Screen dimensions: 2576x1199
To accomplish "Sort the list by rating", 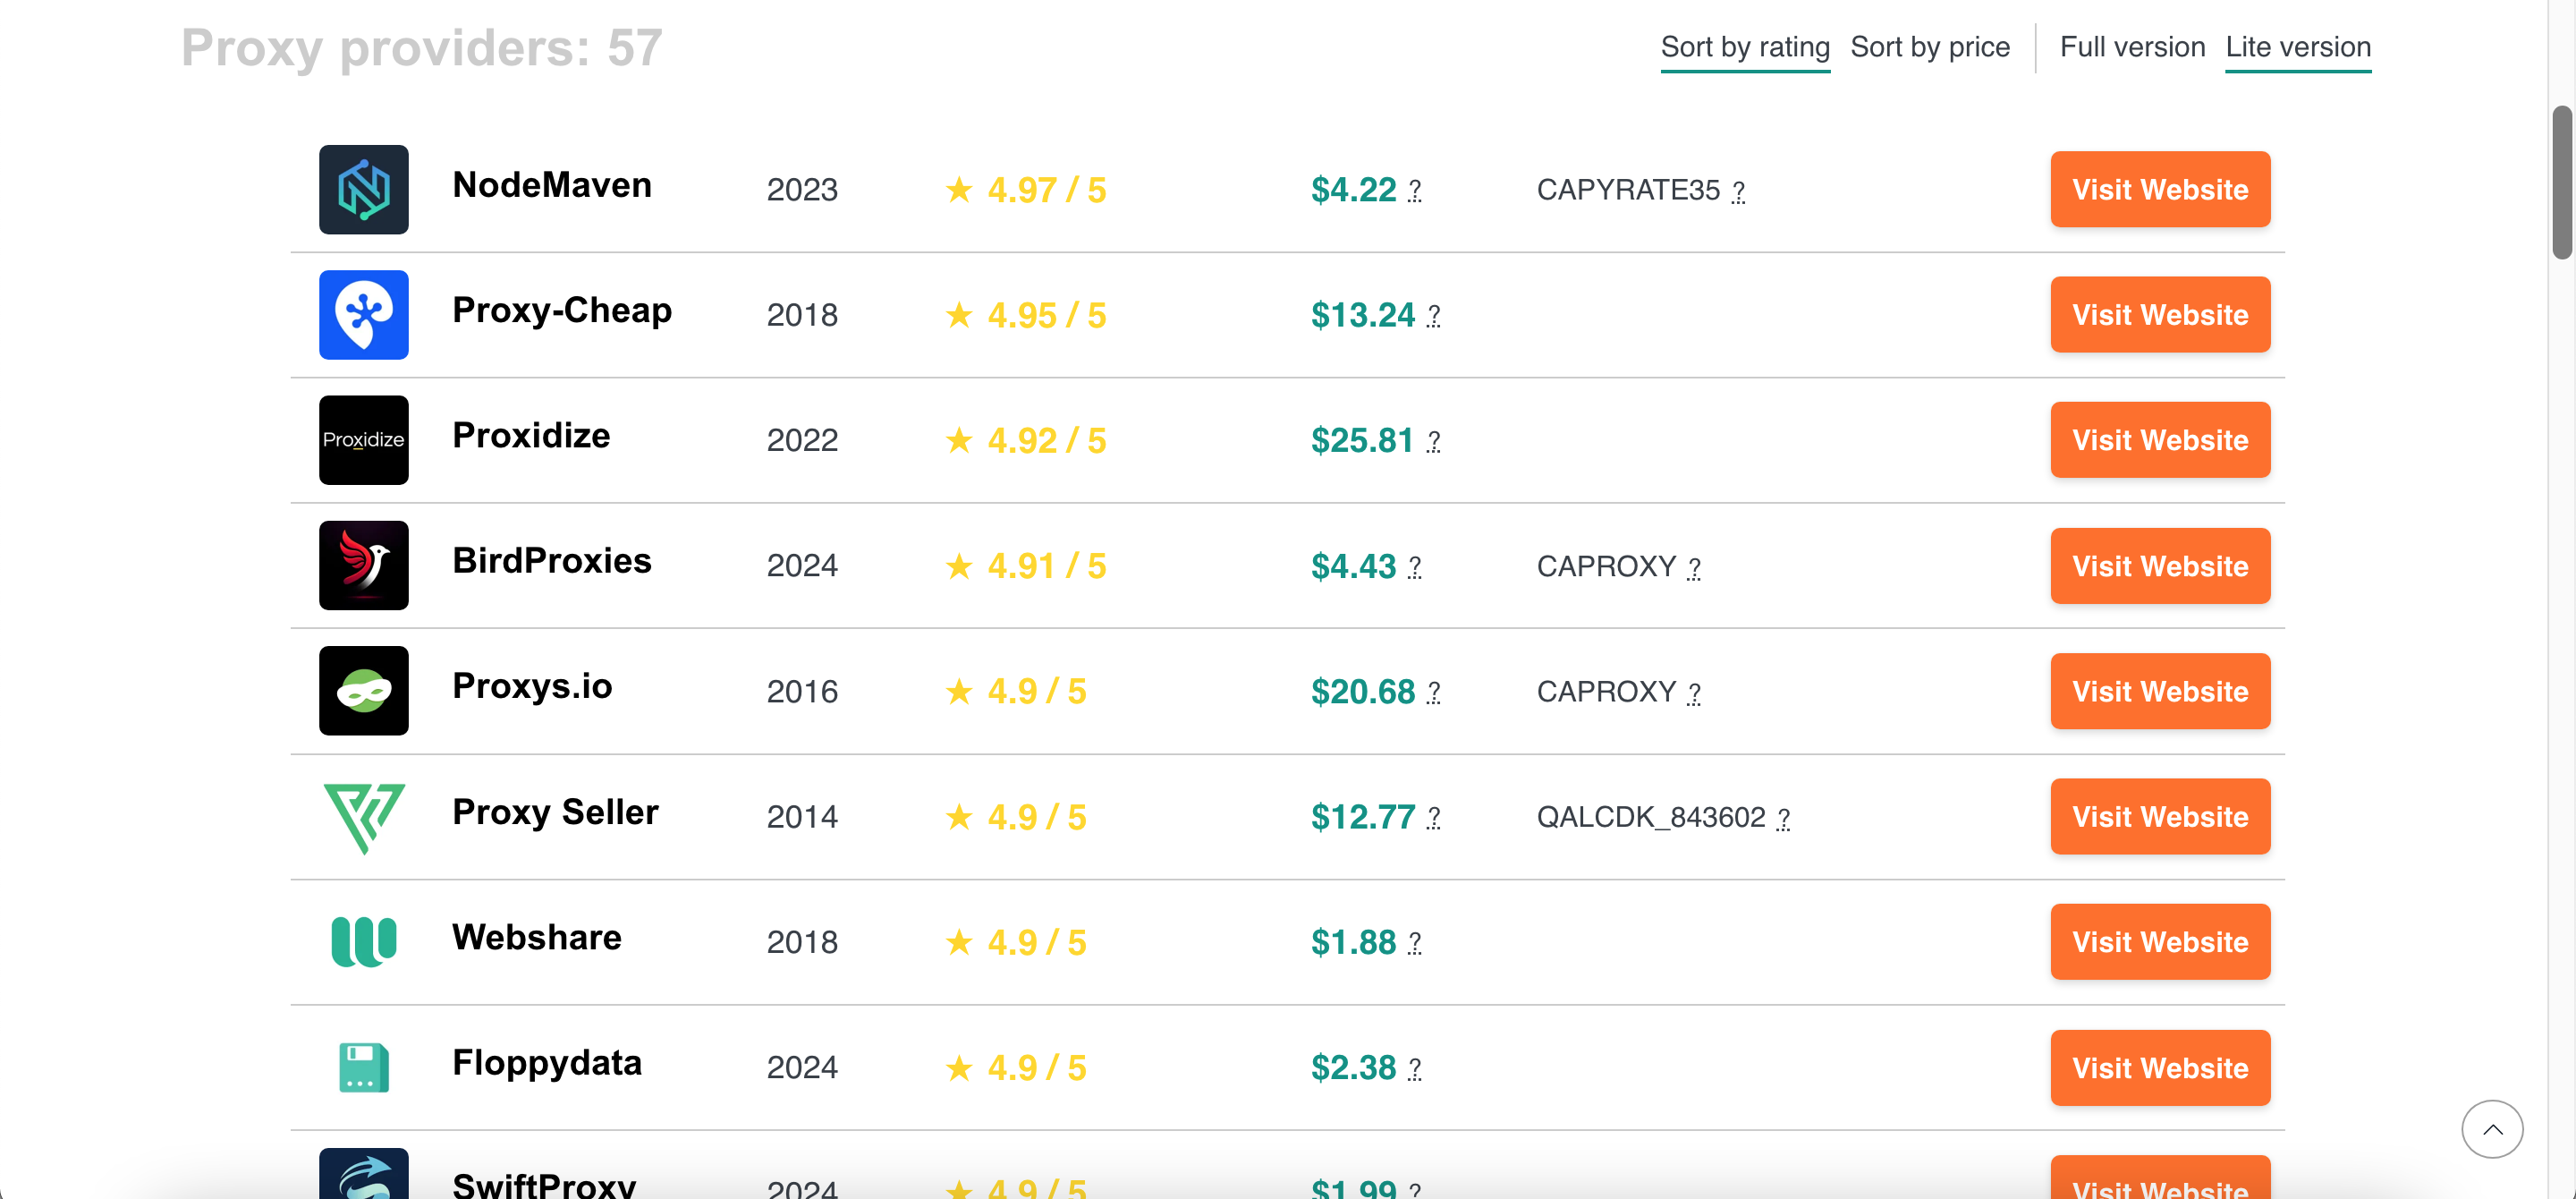I will coord(1744,47).
